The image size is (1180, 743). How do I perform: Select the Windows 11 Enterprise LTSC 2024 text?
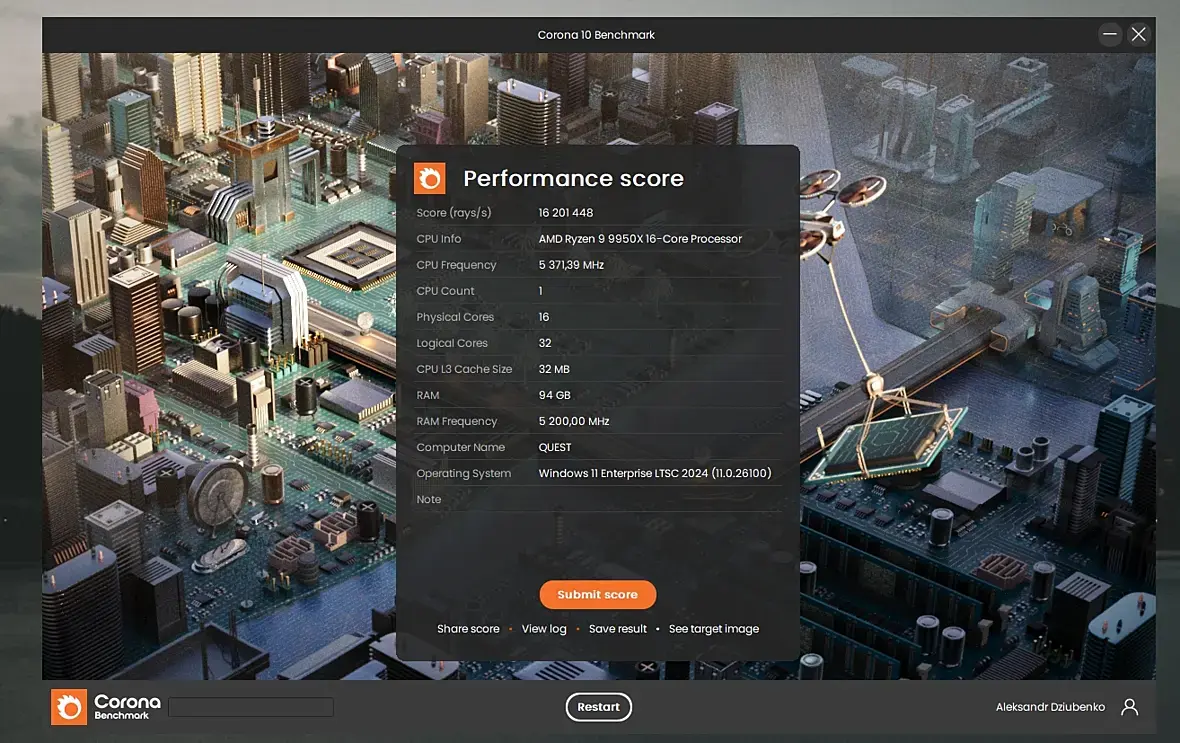point(655,474)
